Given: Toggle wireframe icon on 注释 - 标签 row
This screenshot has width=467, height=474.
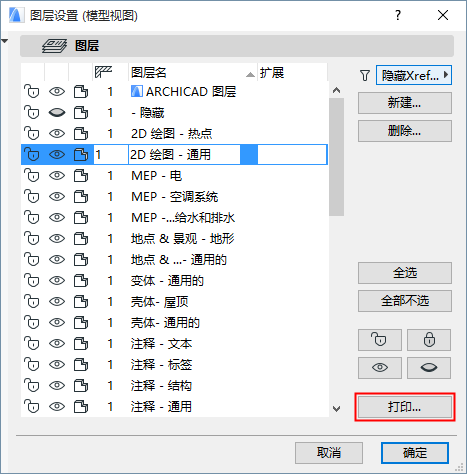Looking at the screenshot, I should pyautogui.click(x=81, y=365).
